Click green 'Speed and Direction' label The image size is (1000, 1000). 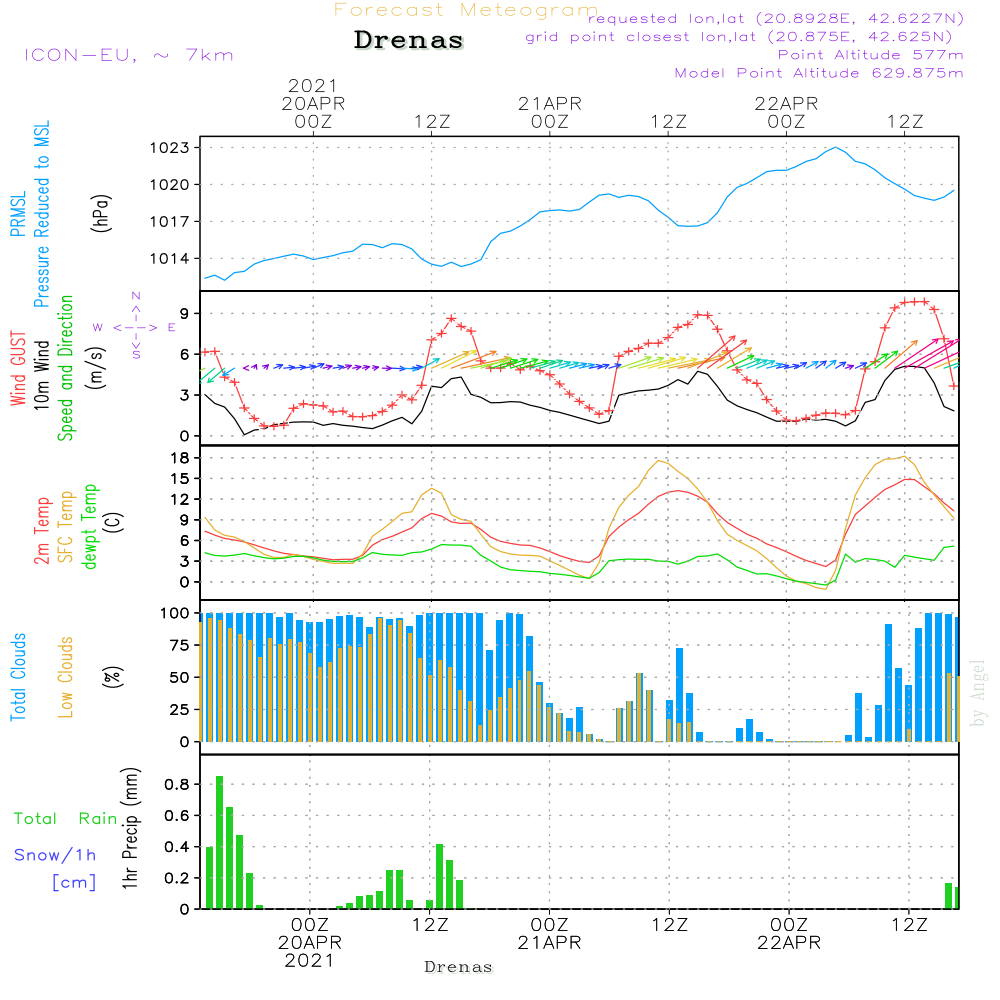65,368
